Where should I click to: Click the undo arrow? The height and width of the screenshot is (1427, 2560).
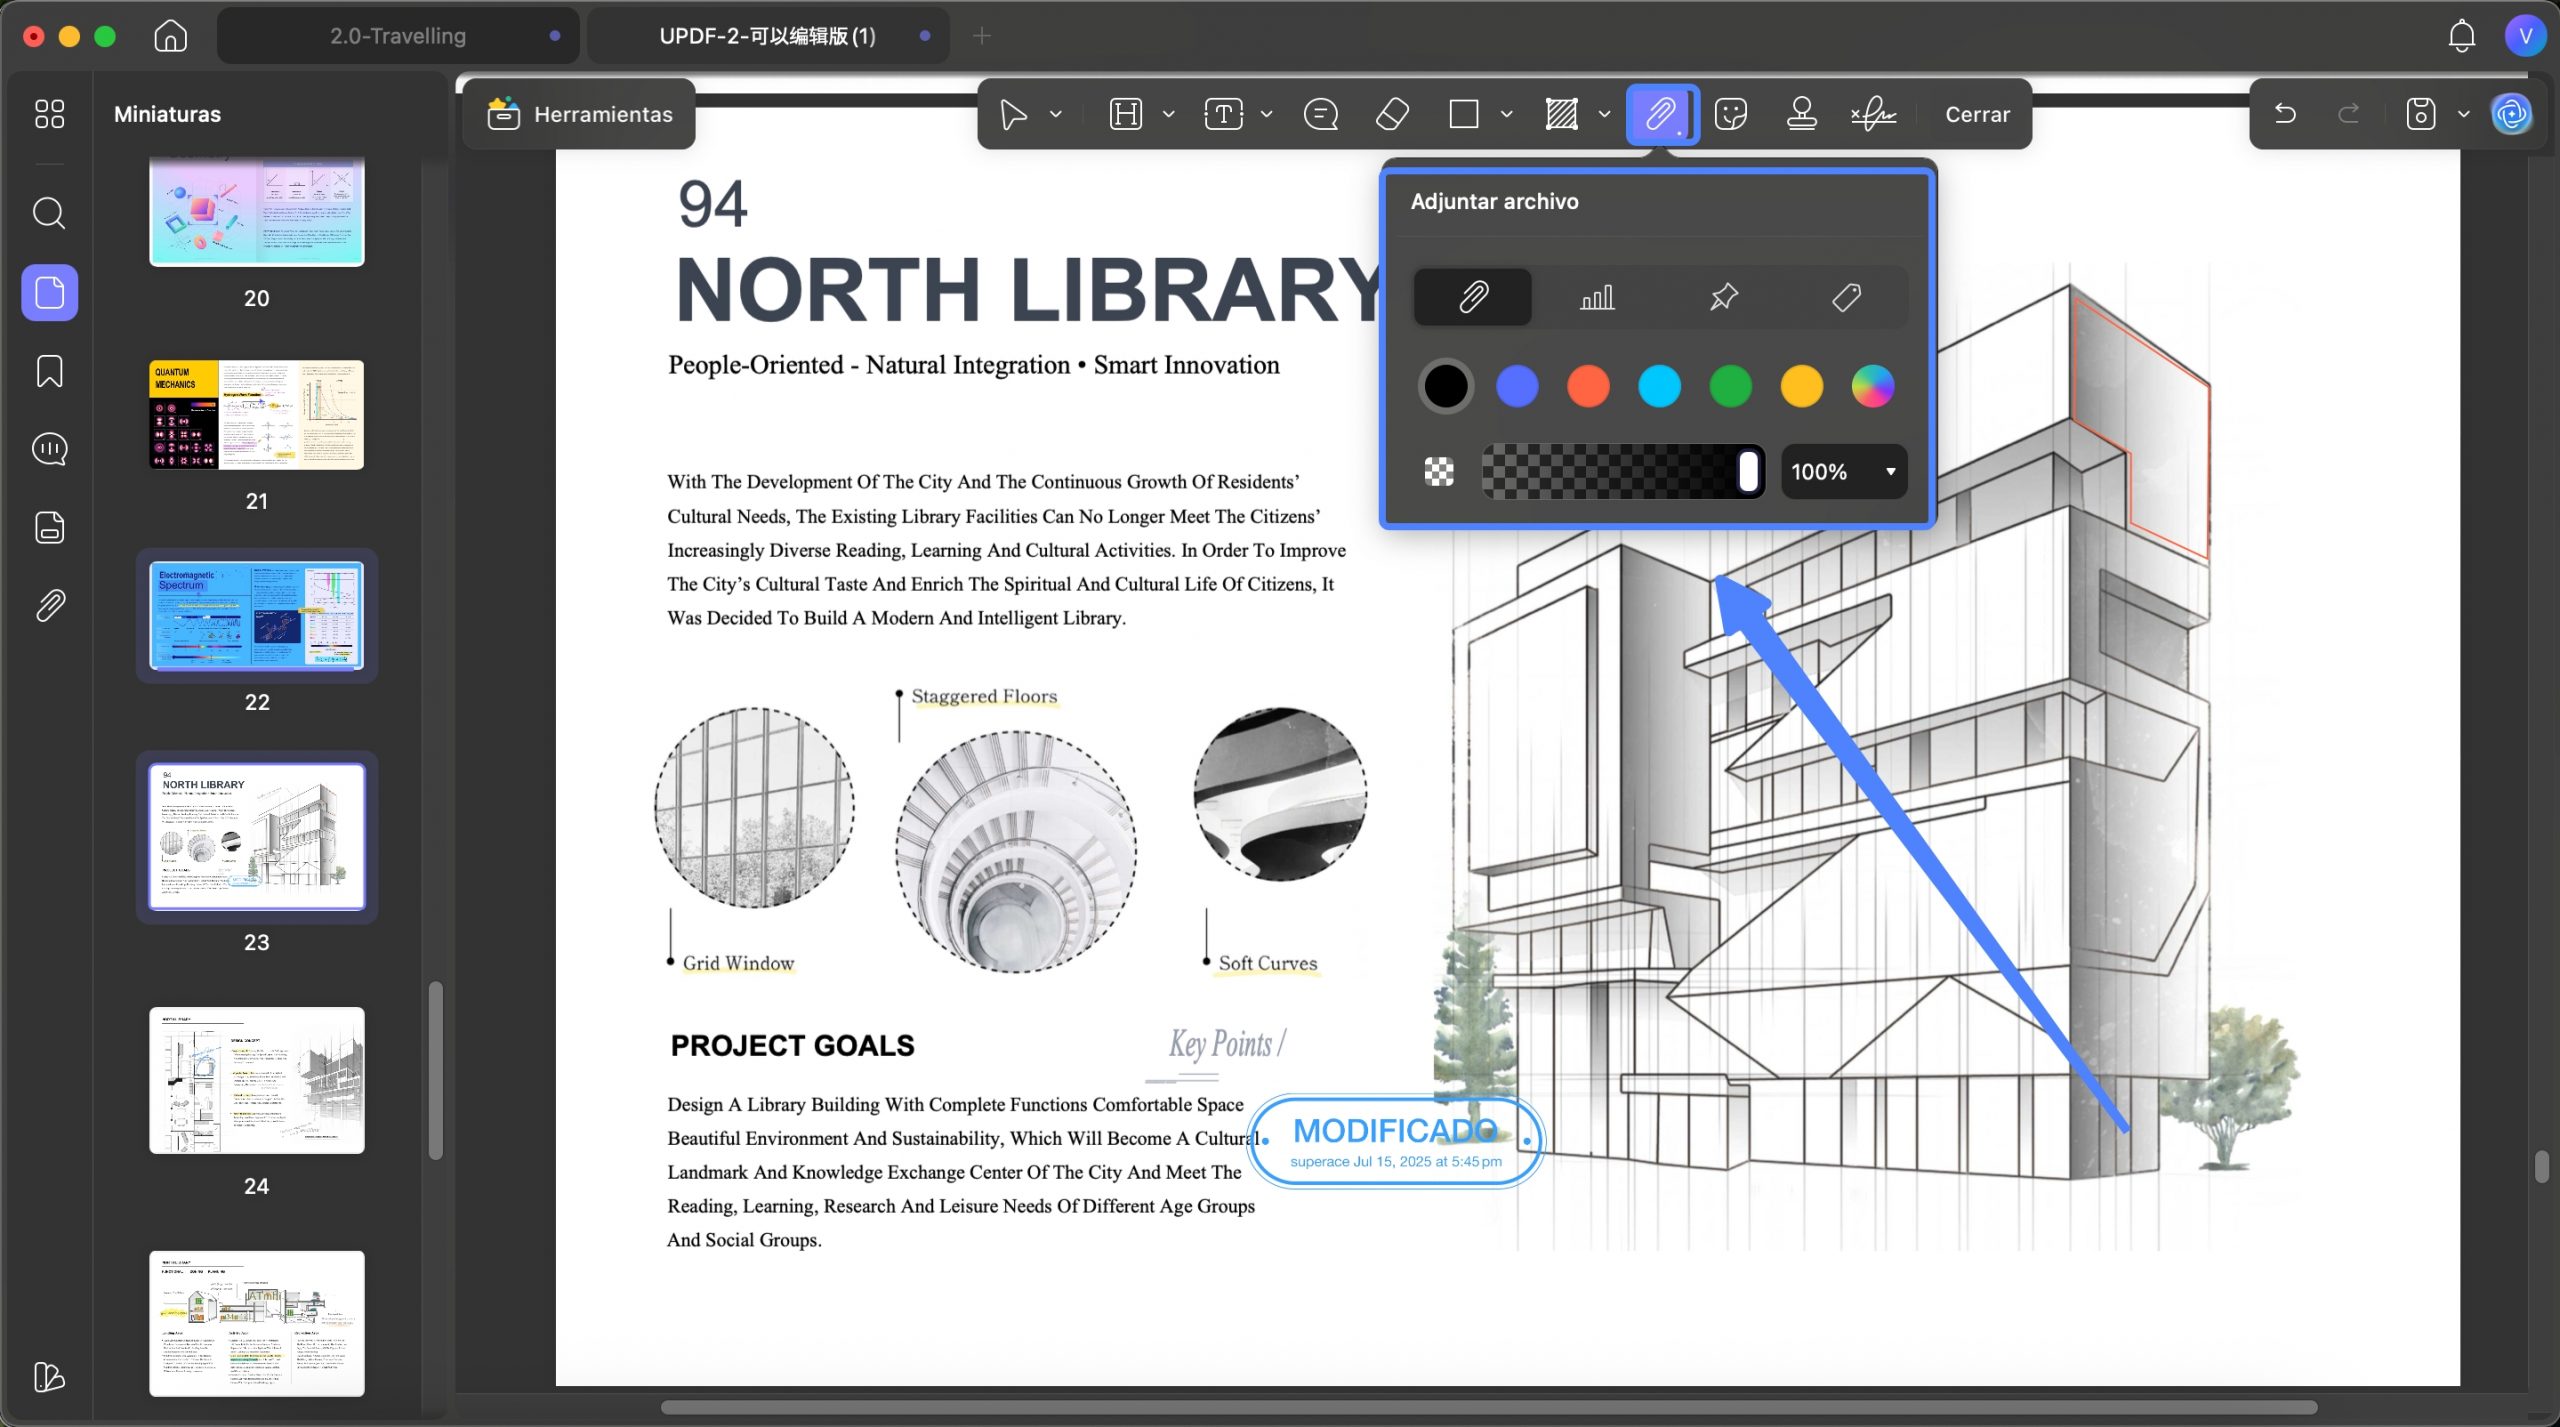(2285, 114)
